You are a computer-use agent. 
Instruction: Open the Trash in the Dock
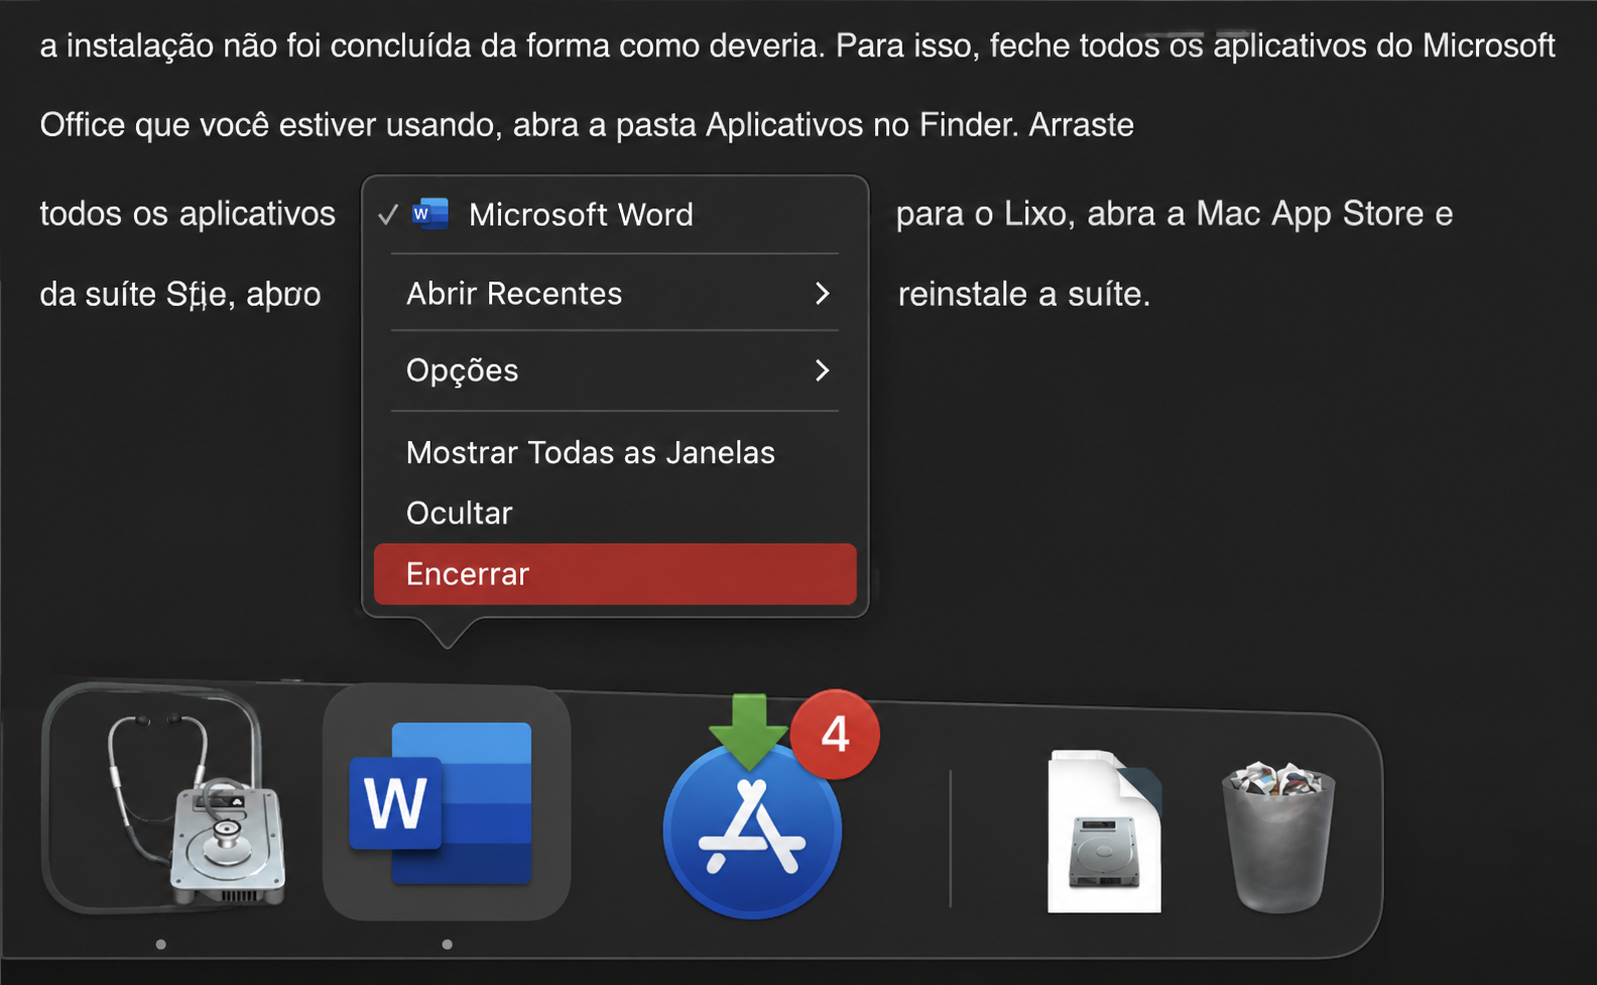(1279, 836)
